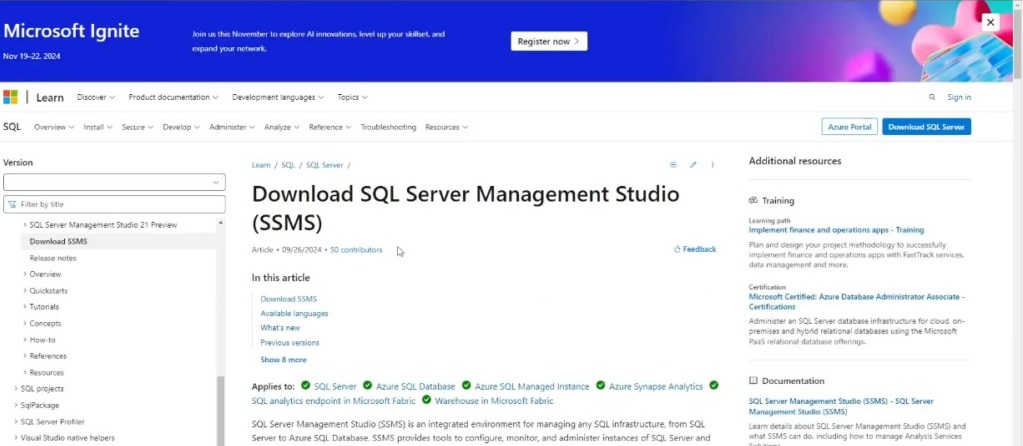Open the Install menu
The width and height of the screenshot is (1023, 446).
(x=98, y=127)
